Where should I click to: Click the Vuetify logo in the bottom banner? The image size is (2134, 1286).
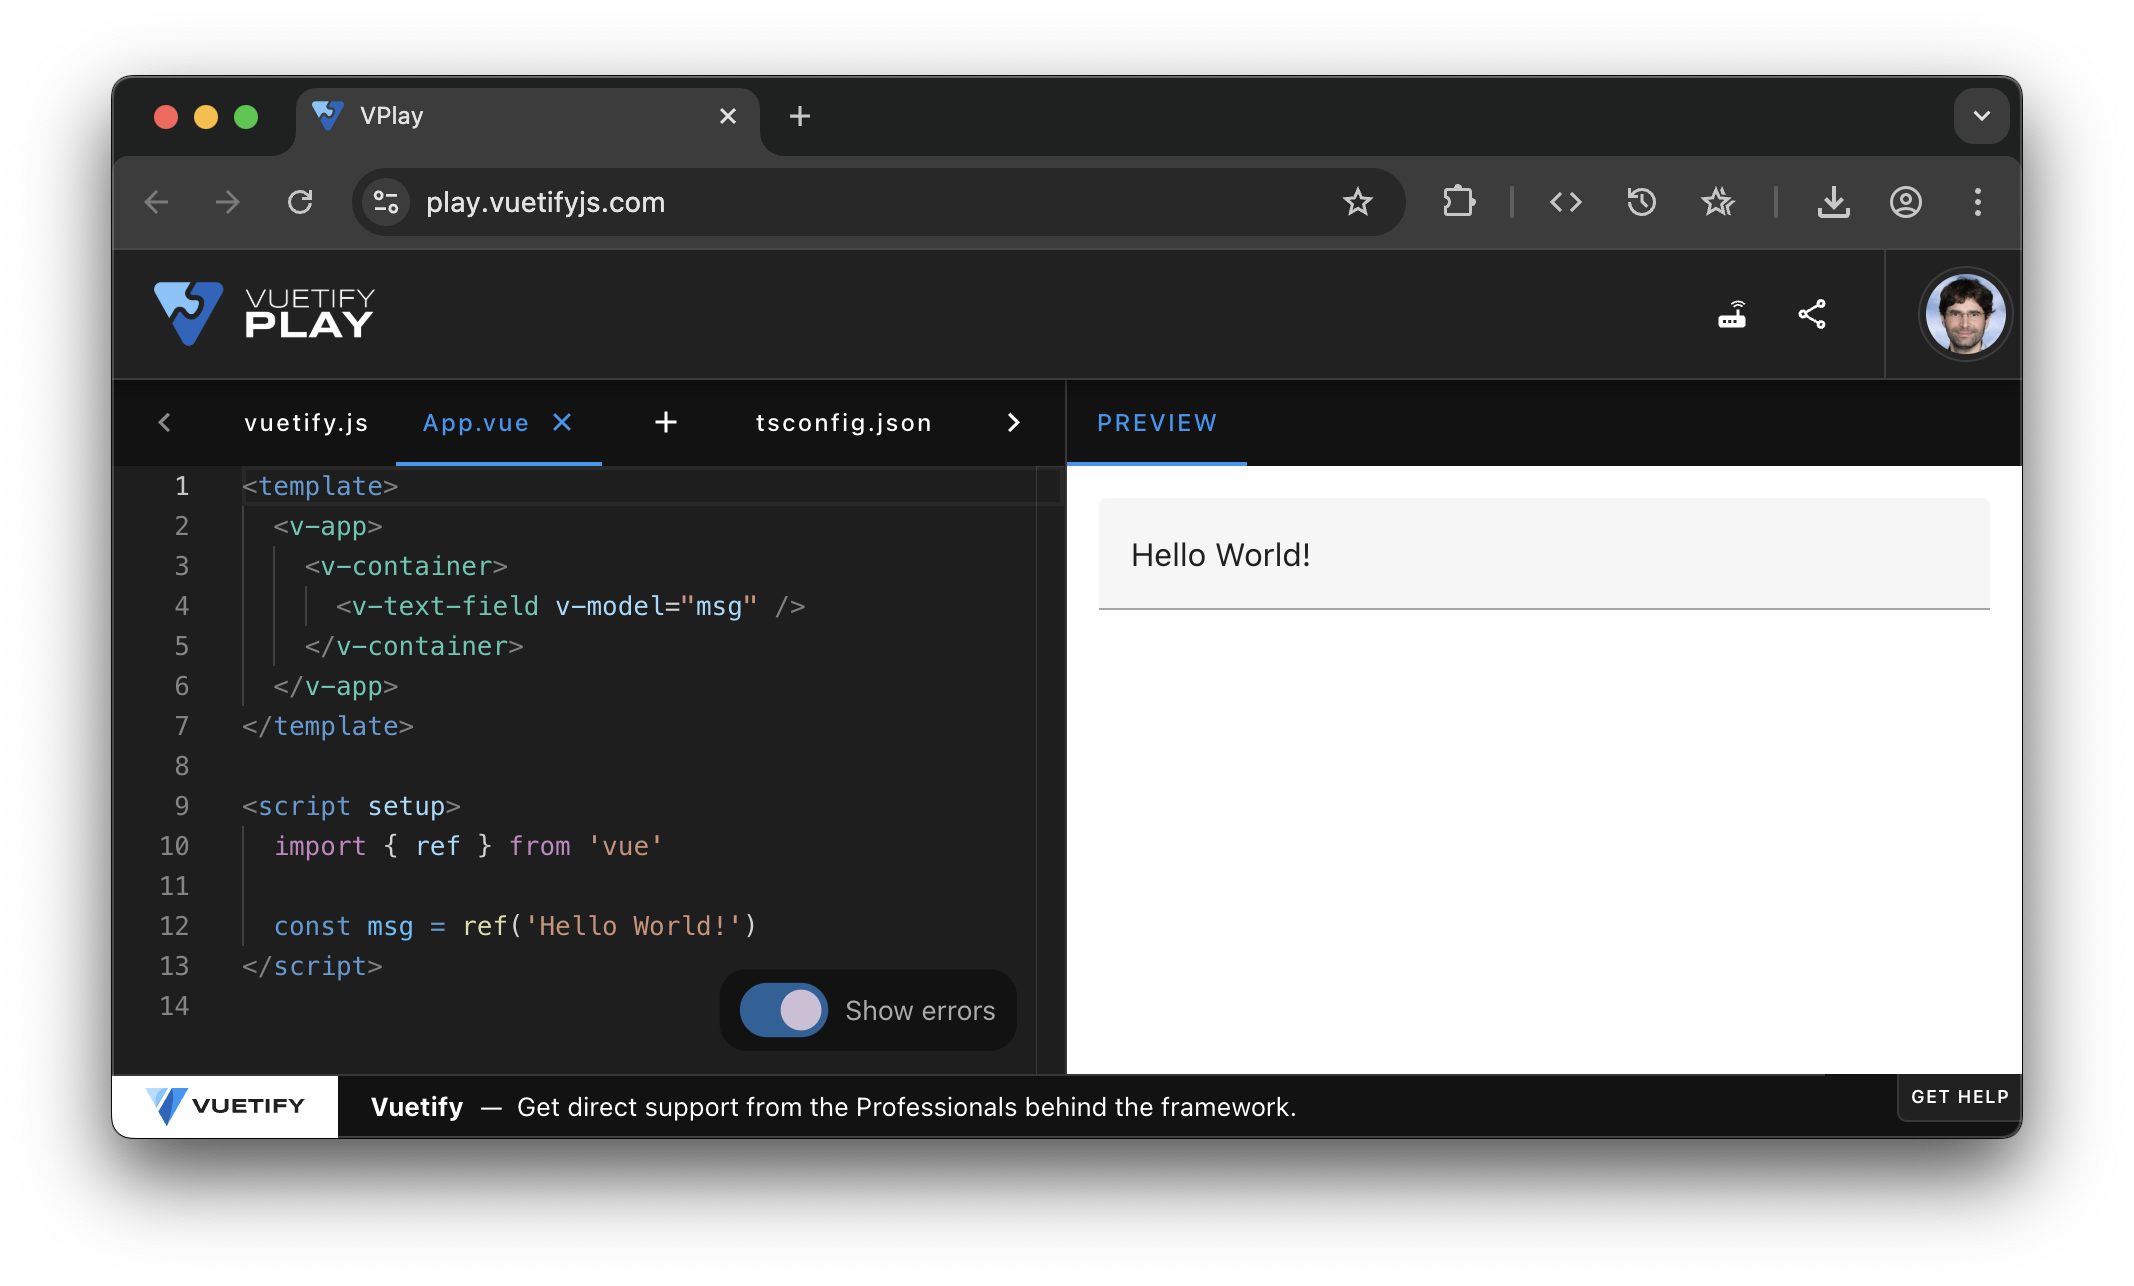tap(225, 1106)
